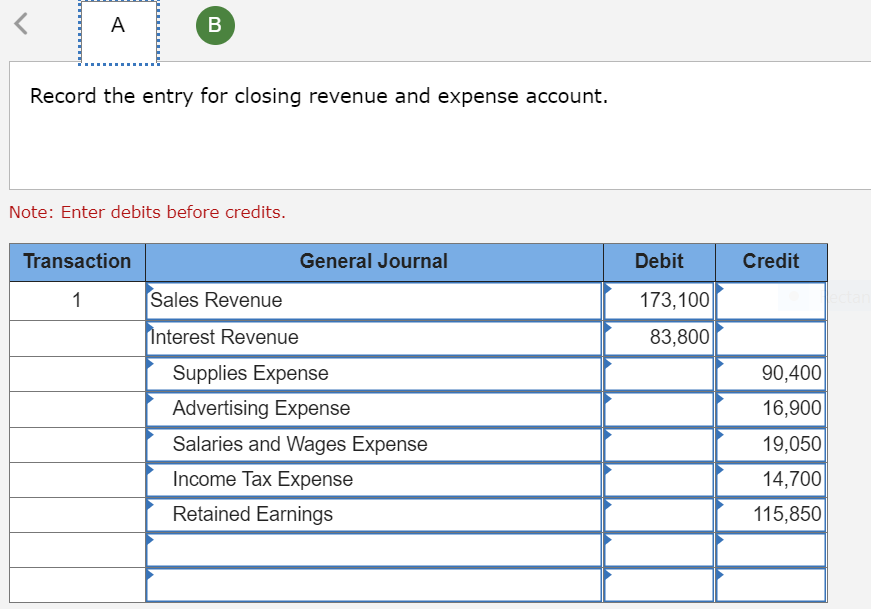Click the green B step indicator
The width and height of the screenshot is (871, 609).
pos(214,26)
